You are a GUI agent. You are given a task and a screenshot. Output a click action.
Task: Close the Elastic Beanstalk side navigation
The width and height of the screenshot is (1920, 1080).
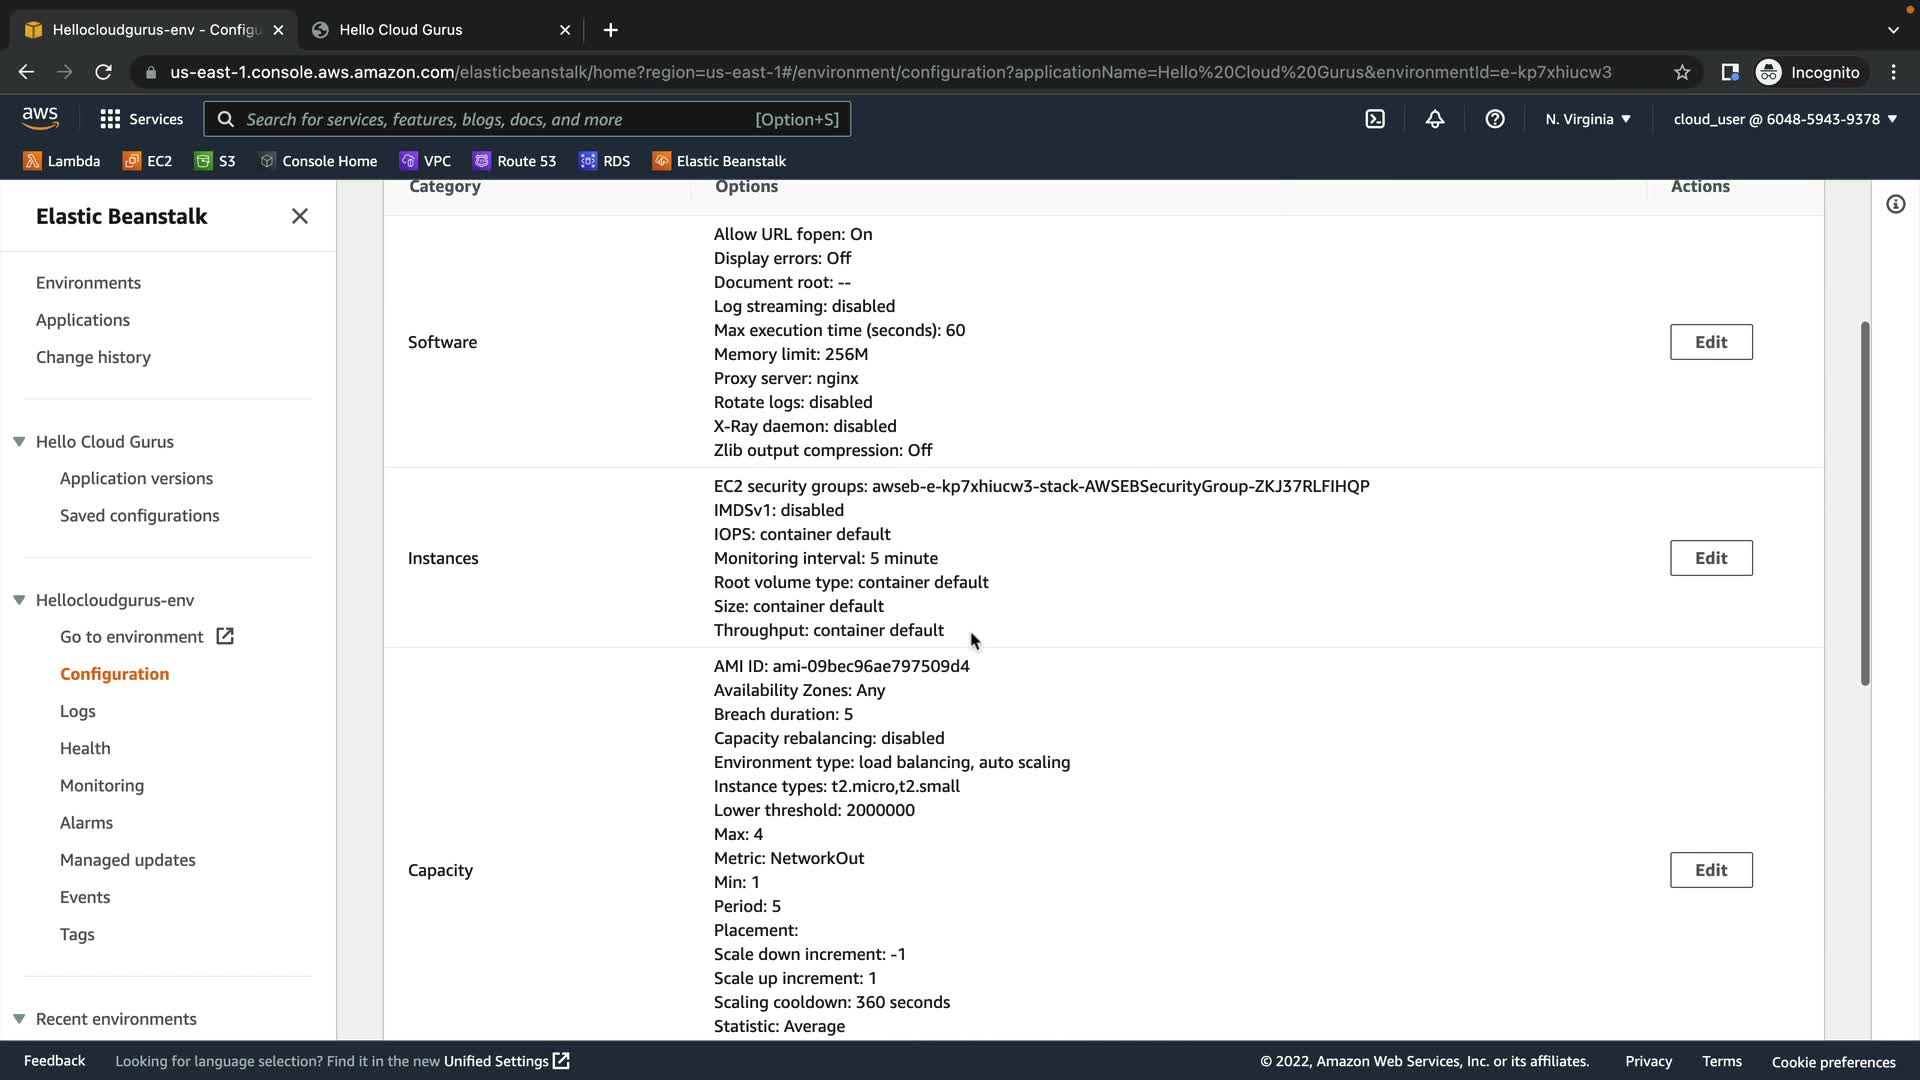click(299, 216)
